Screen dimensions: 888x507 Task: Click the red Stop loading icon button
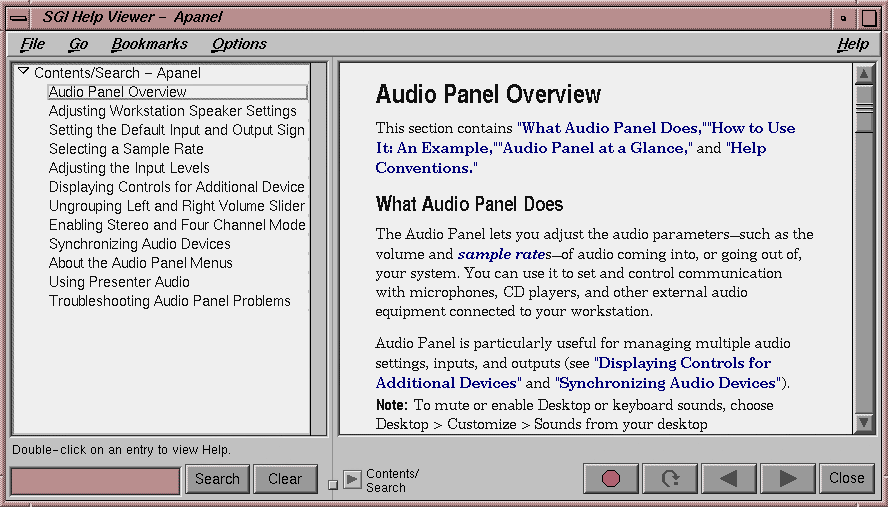(610, 479)
